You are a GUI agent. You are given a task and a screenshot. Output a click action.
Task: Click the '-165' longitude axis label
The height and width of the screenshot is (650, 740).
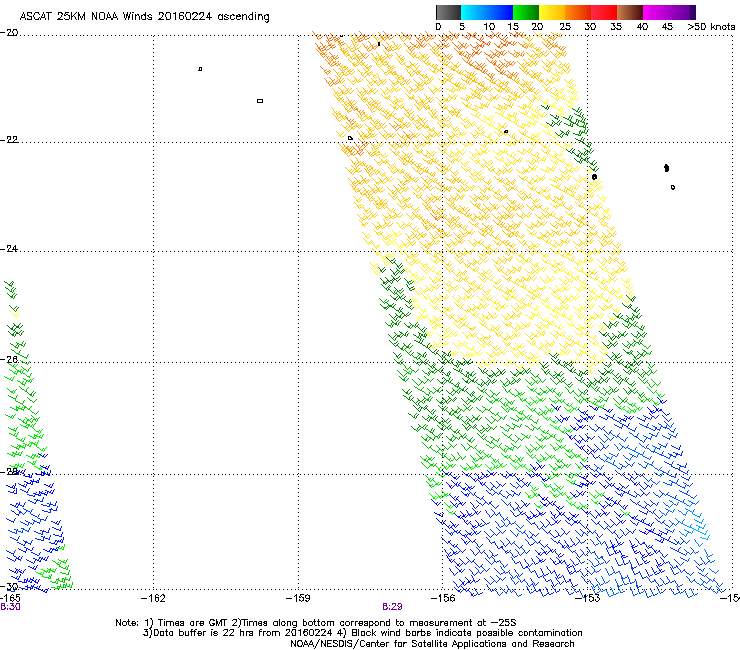click(10, 599)
